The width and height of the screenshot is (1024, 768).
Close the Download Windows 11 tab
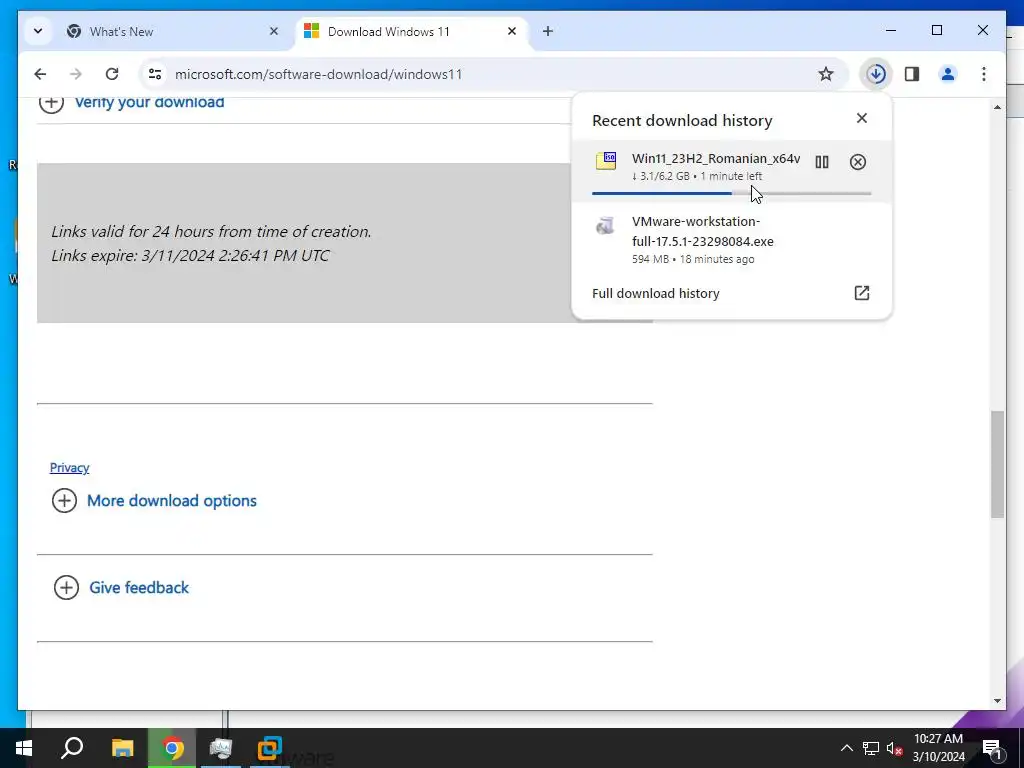coord(512,31)
